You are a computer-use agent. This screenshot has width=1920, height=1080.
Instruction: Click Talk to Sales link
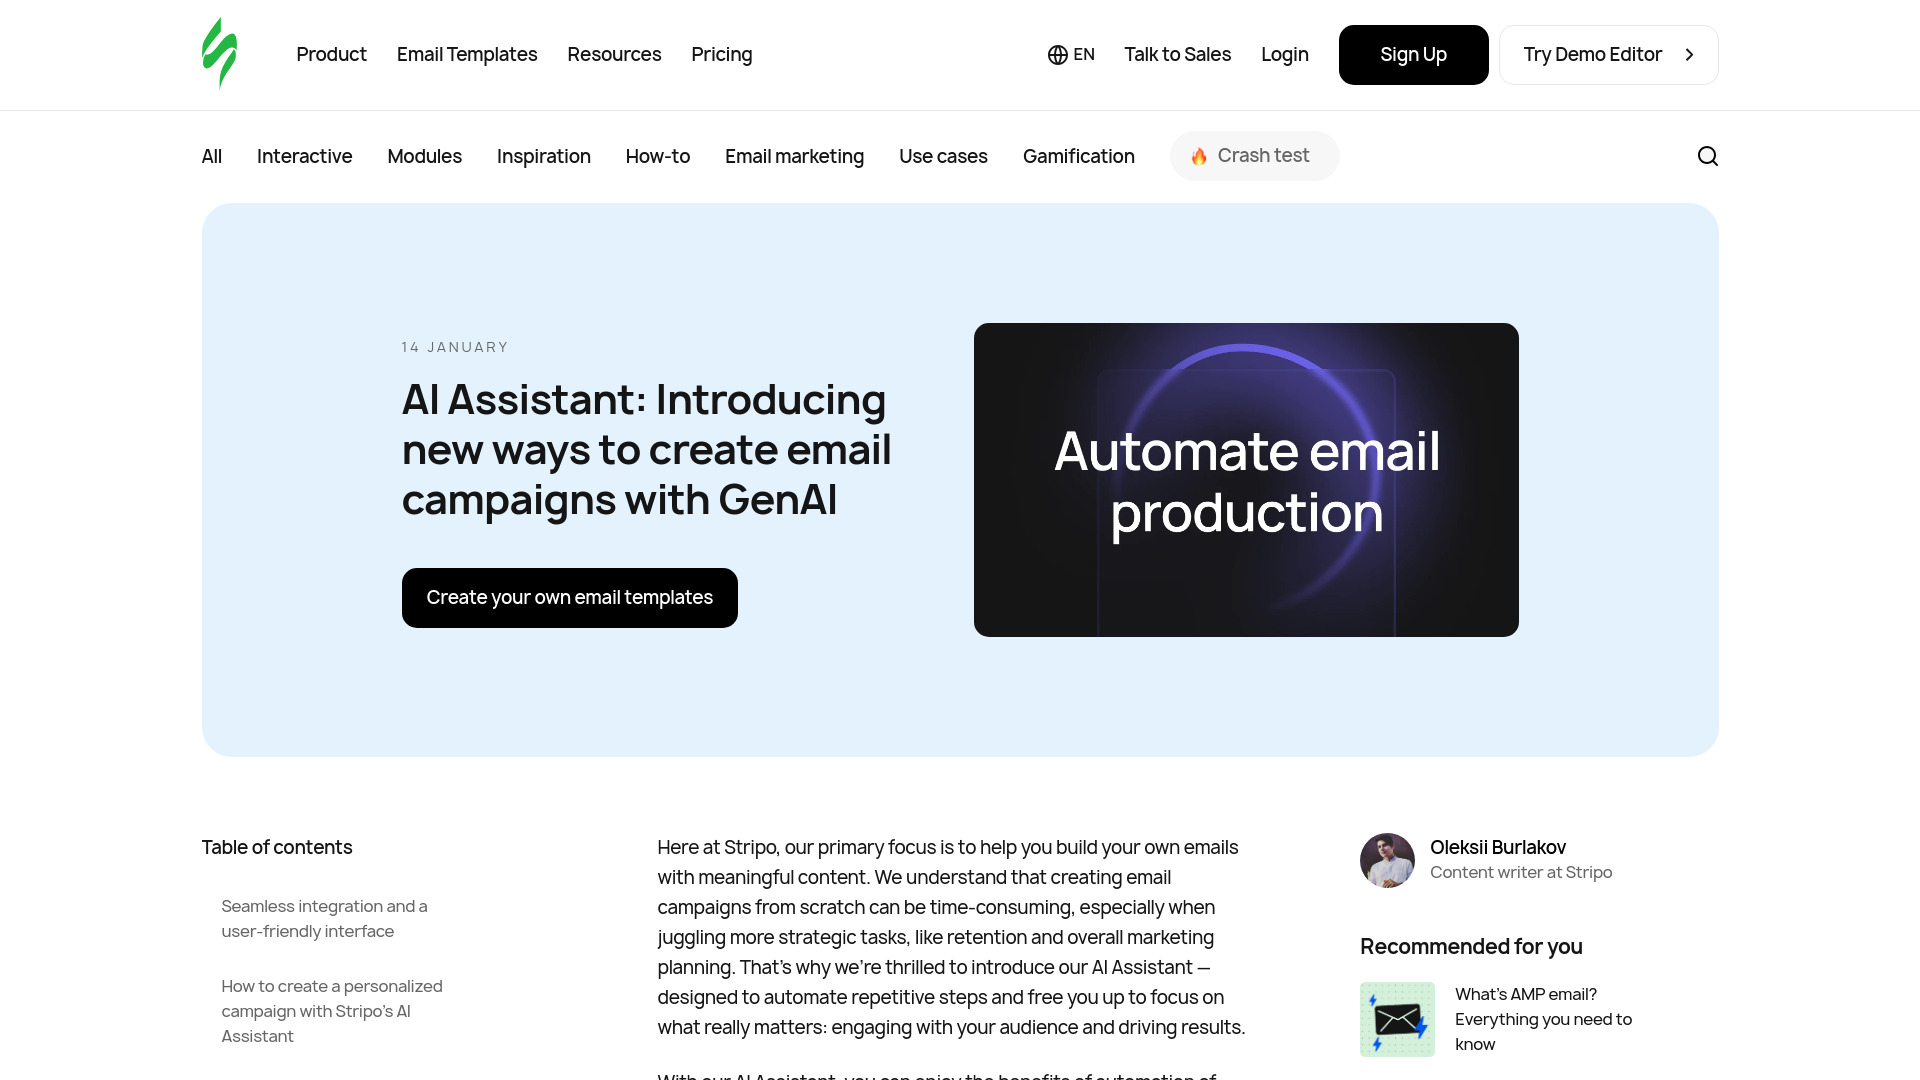pos(1178,54)
